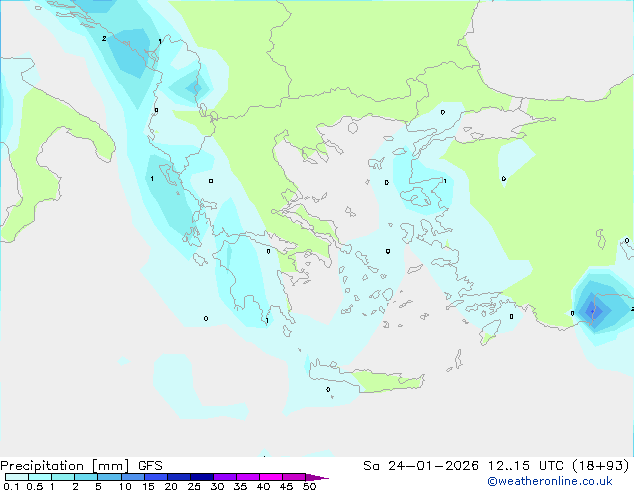
Task: Pick the 0.1–0.5 mm legend swatch
Action: click(x=17, y=477)
